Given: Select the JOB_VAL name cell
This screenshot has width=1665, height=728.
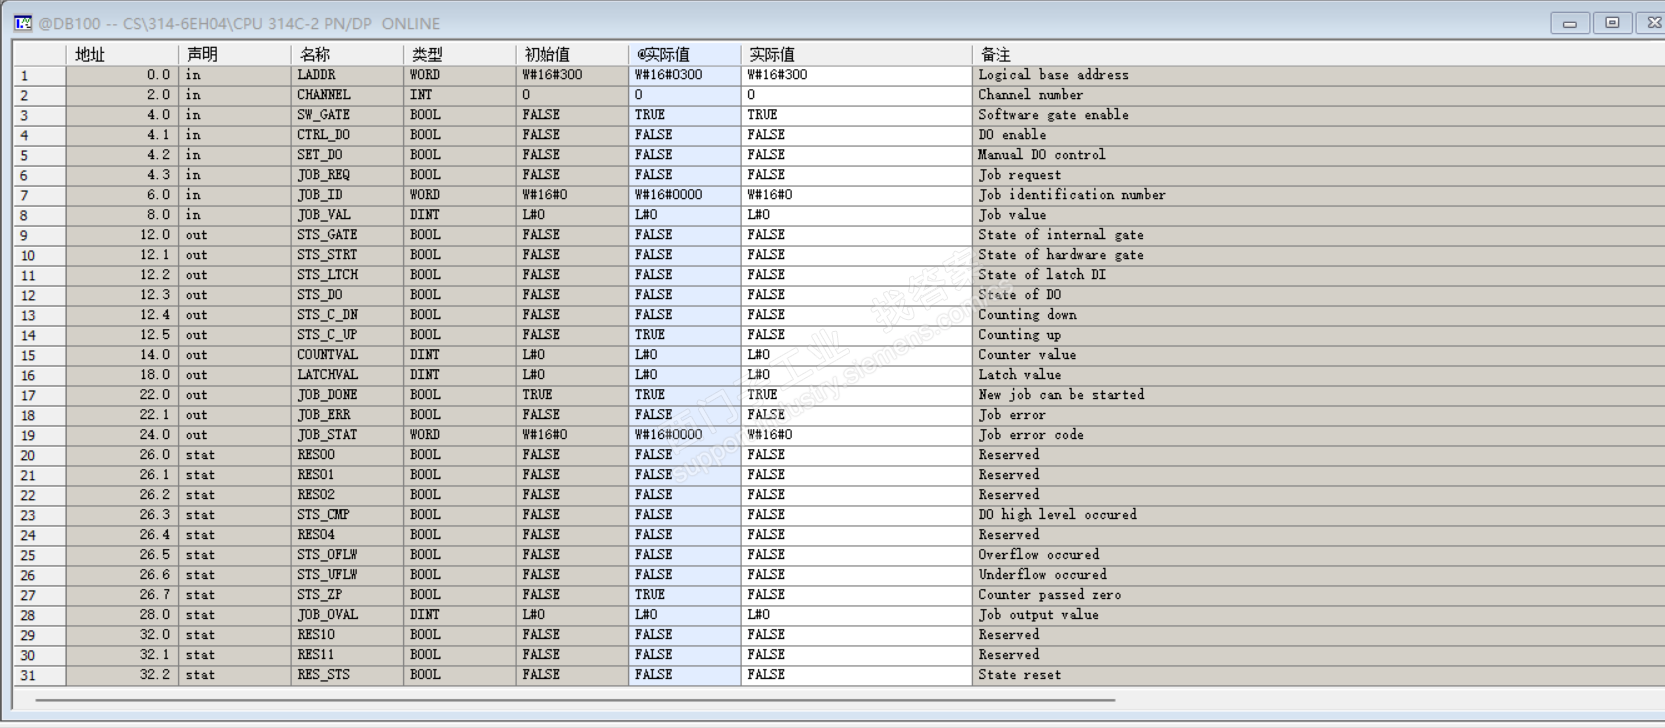Looking at the screenshot, I should point(347,215).
